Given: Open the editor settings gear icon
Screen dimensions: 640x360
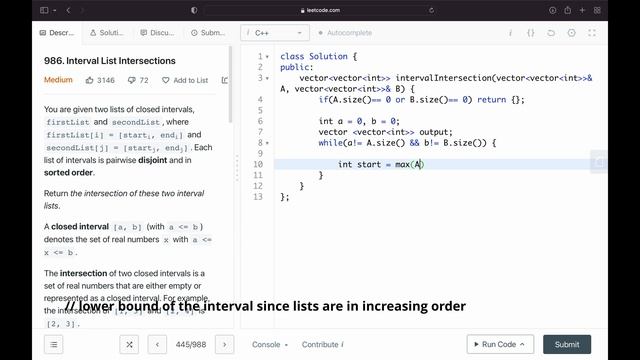Looking at the screenshot, I should click(x=571, y=33).
